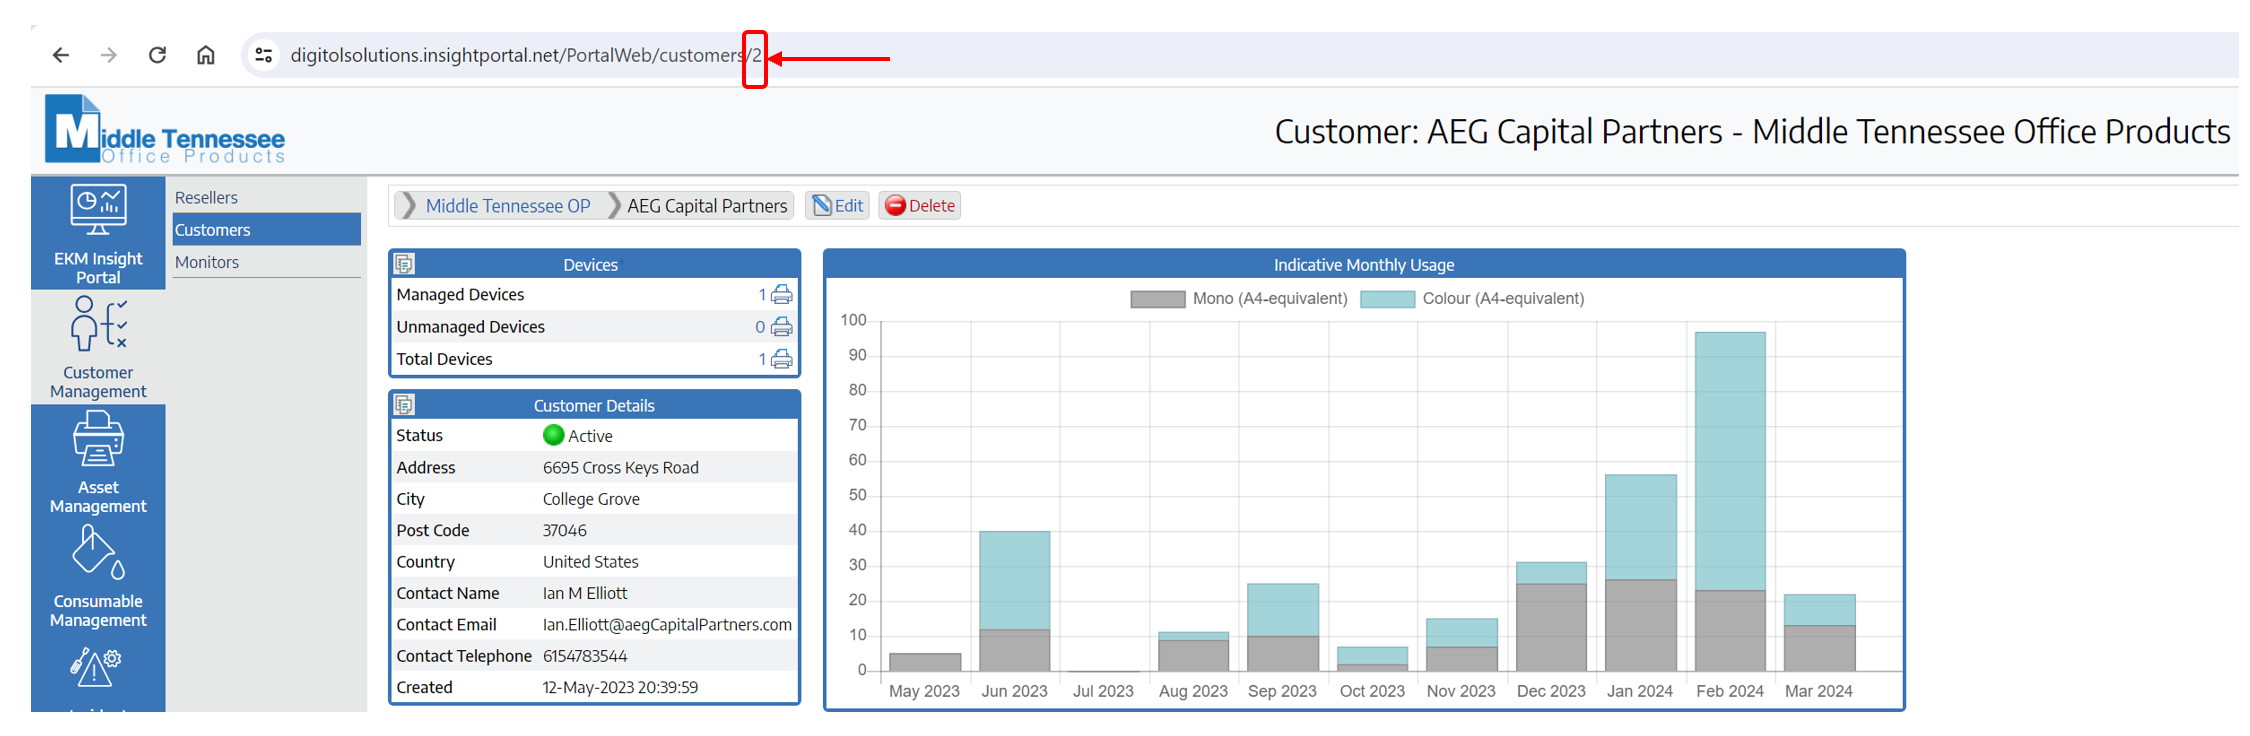This screenshot has width=2250, height=736.
Task: Click the AEG Capital Partners breadcrumb
Action: [x=707, y=206]
